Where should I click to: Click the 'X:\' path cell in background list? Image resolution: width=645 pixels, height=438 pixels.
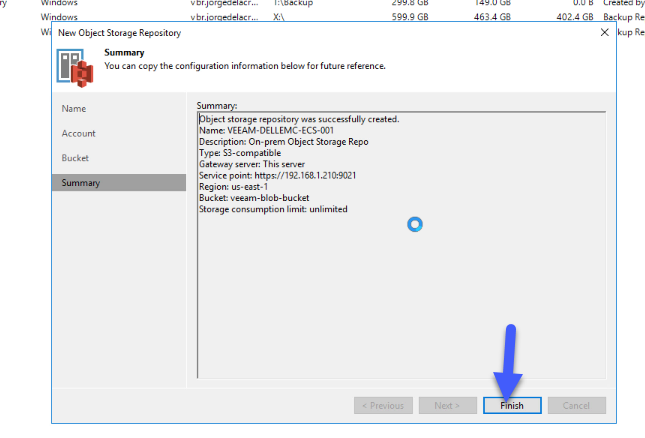point(279,17)
